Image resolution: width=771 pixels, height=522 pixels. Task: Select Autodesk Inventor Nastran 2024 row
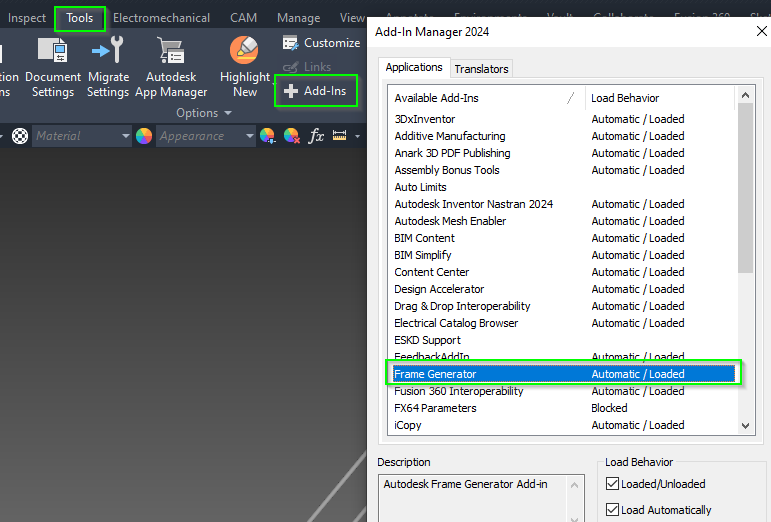click(x=563, y=204)
